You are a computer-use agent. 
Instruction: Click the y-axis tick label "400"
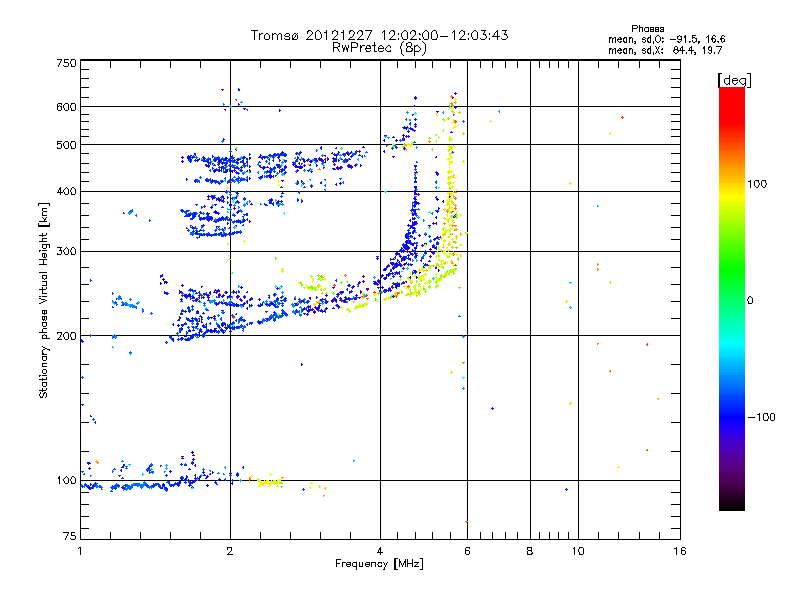(66, 192)
